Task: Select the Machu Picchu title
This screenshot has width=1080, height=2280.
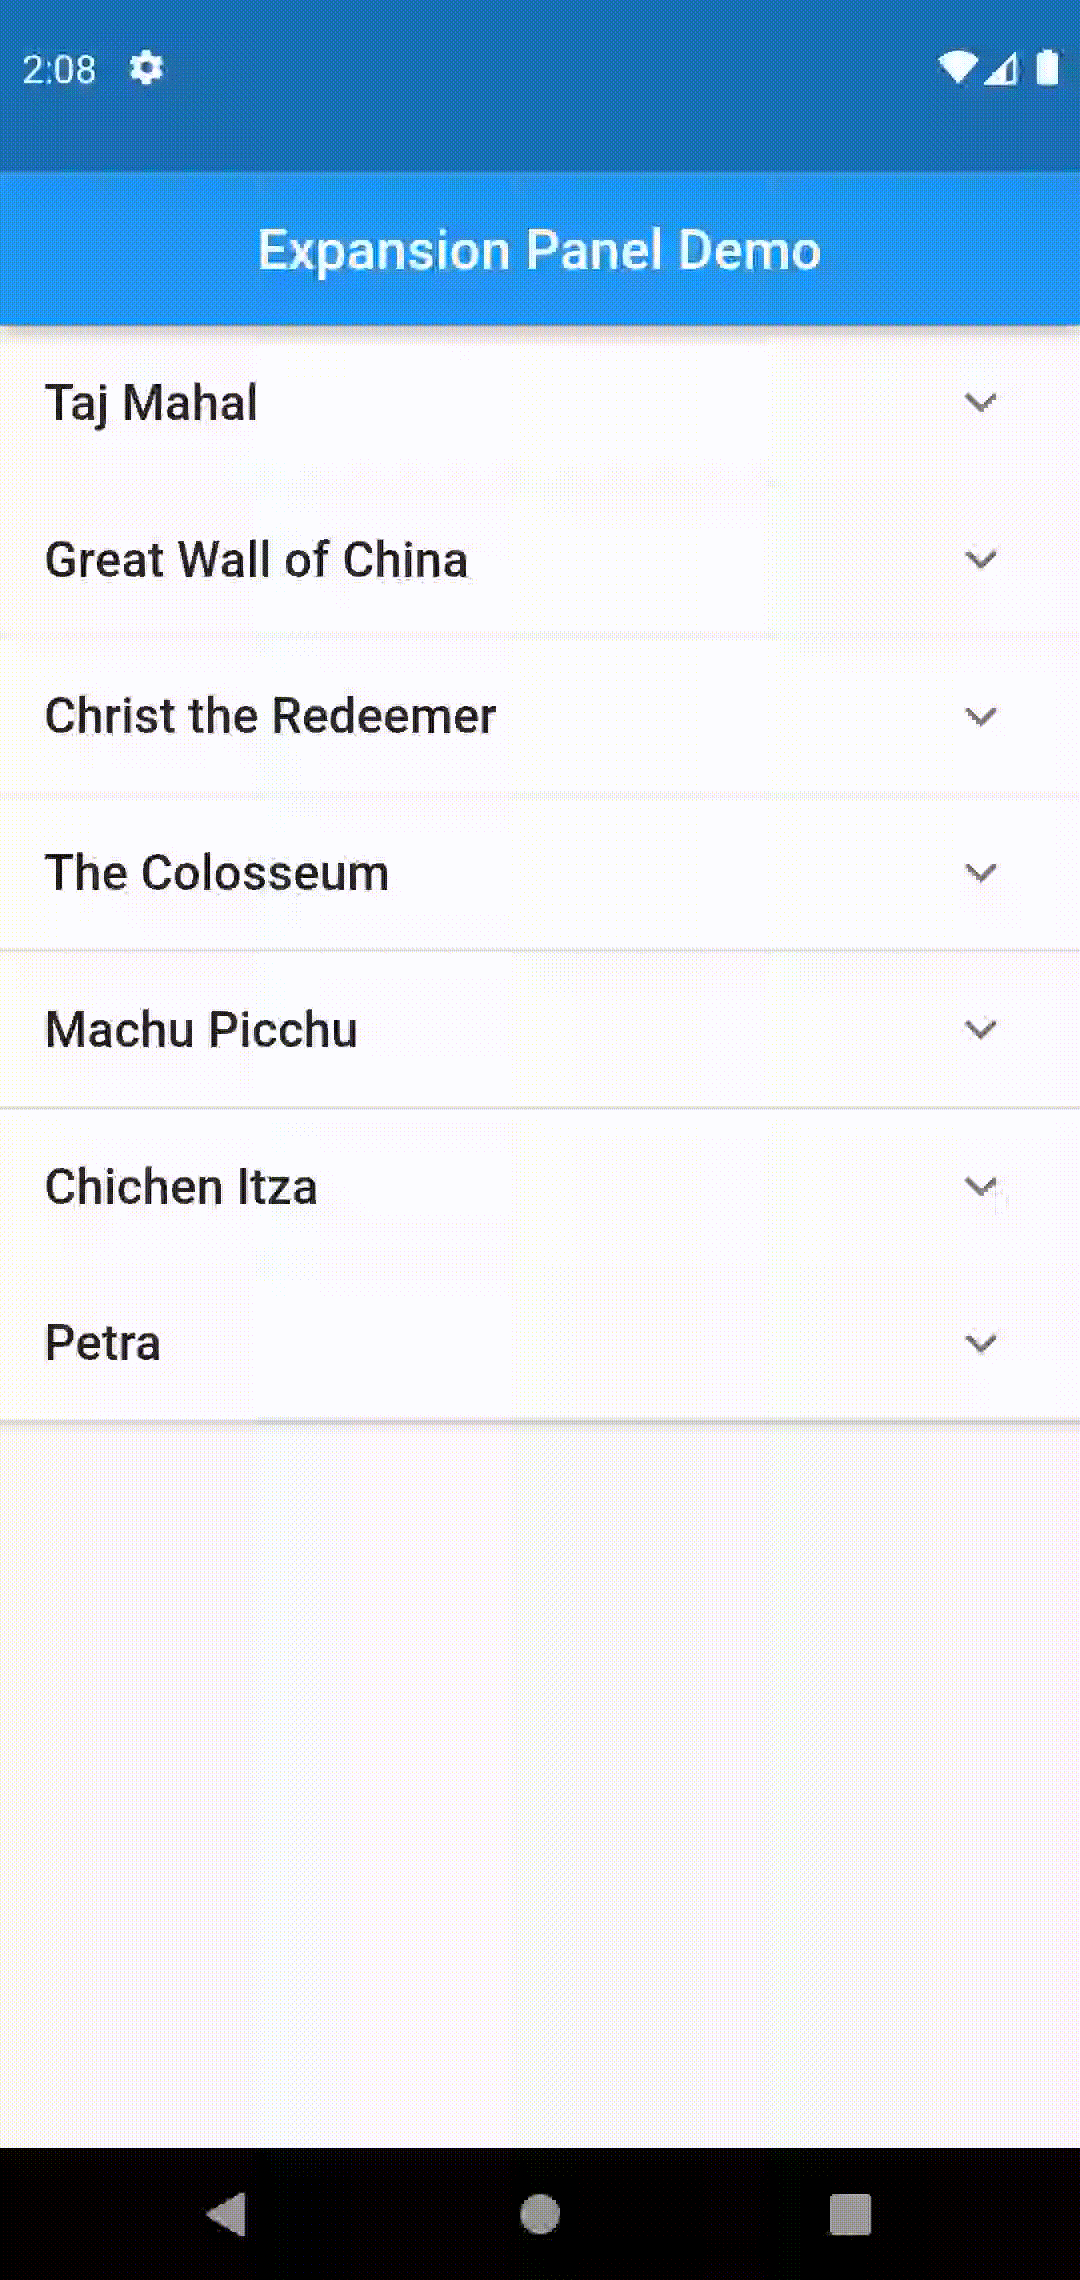Action: tap(202, 1030)
